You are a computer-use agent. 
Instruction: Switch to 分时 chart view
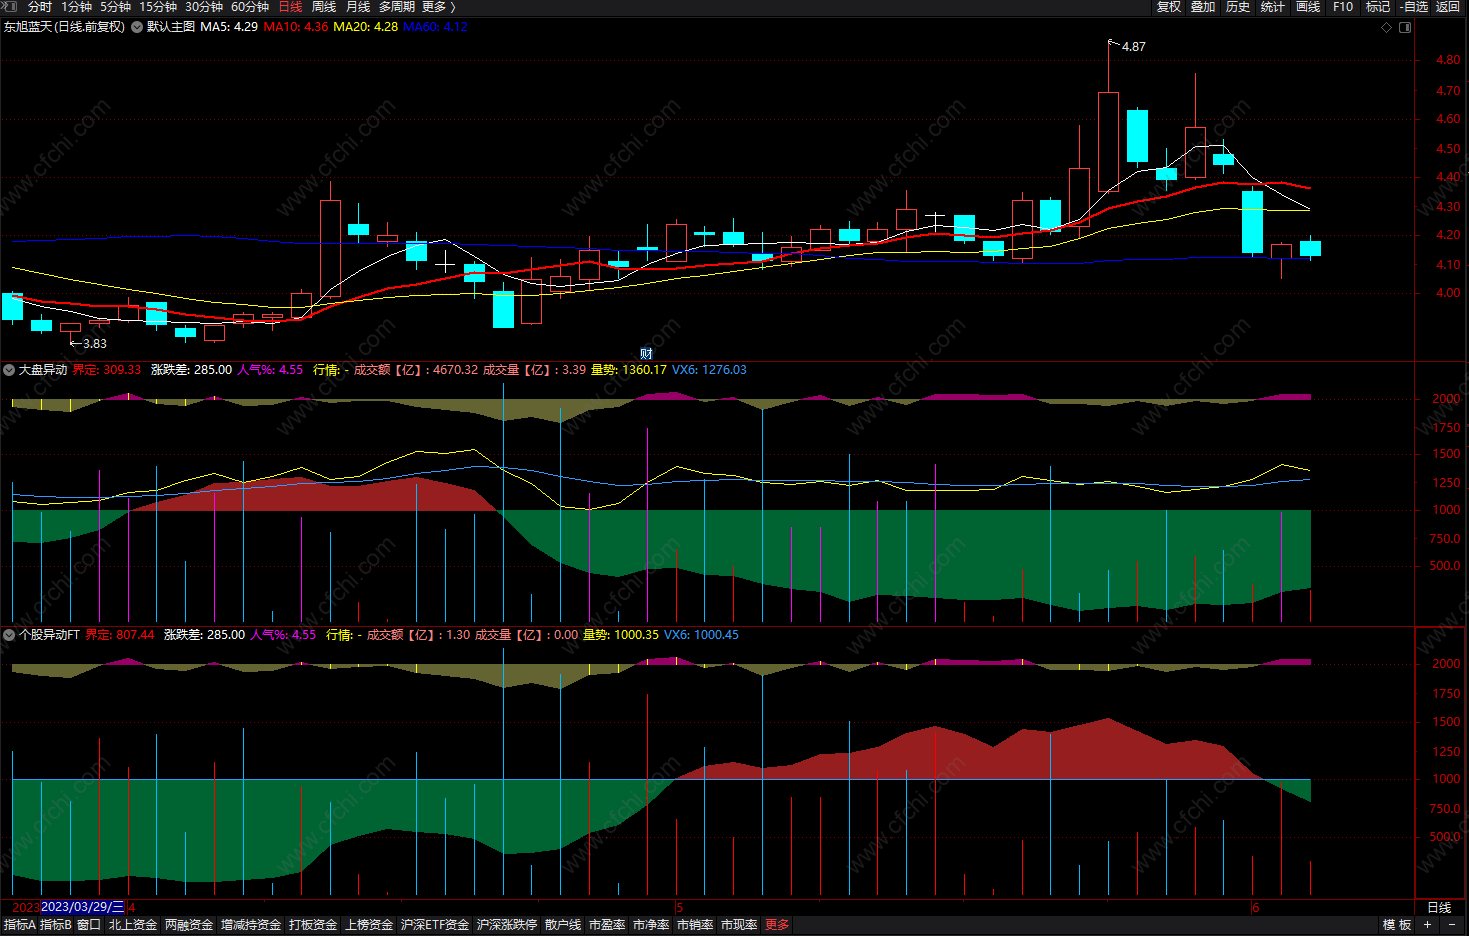[x=40, y=7]
